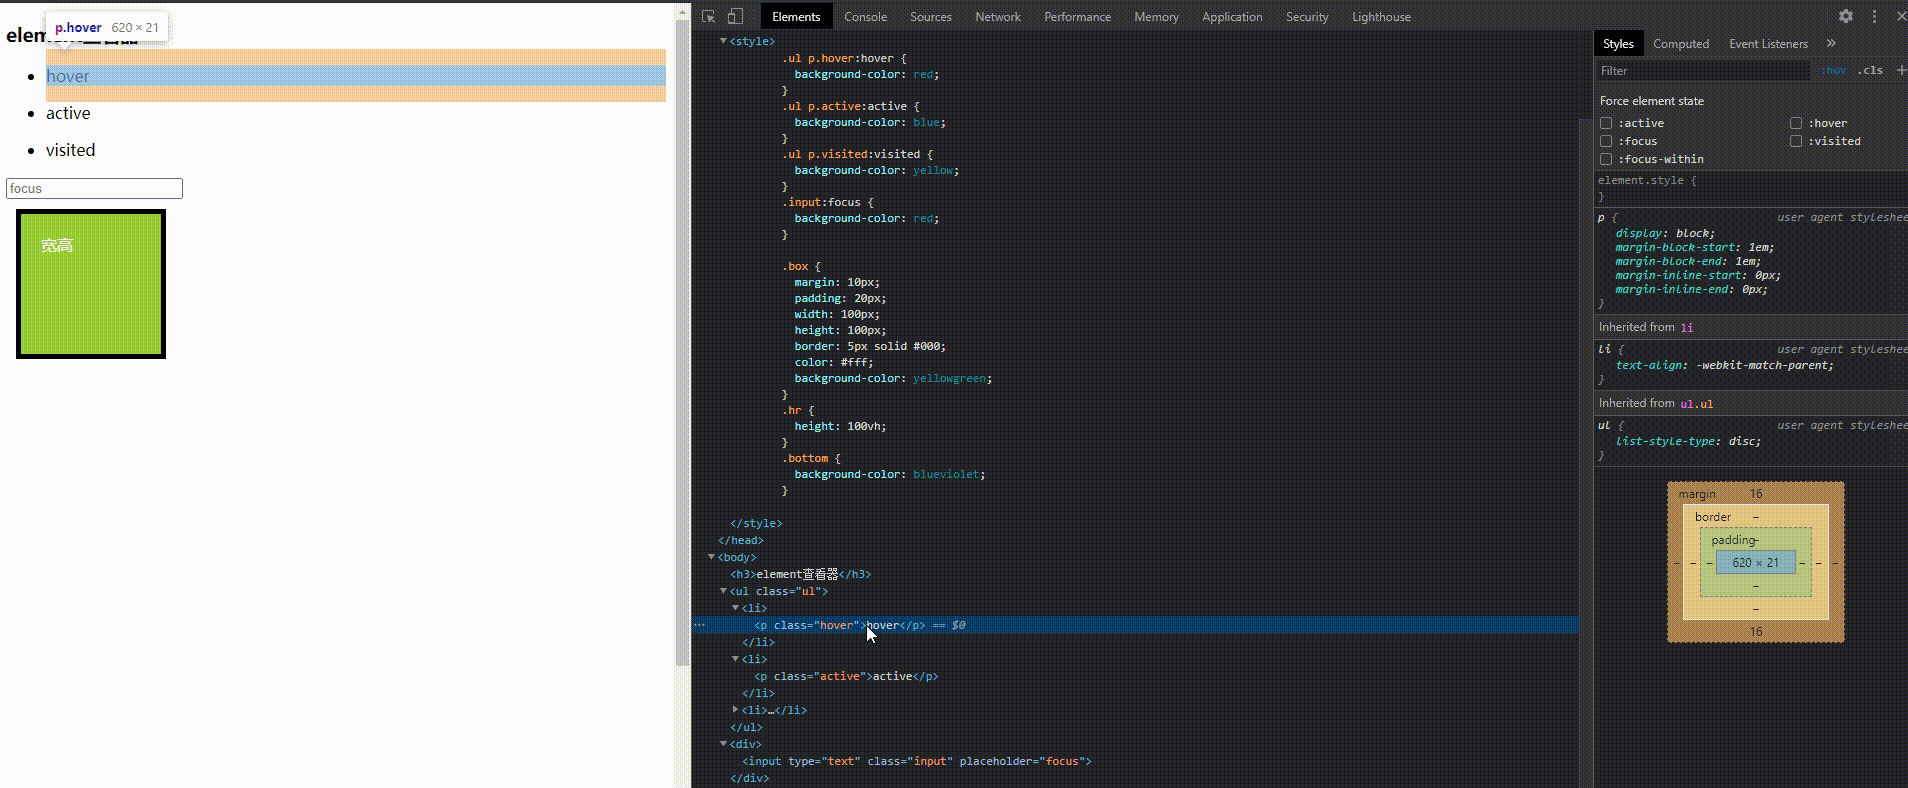
Task: Open the Event Listeners tab
Action: coord(1768,44)
